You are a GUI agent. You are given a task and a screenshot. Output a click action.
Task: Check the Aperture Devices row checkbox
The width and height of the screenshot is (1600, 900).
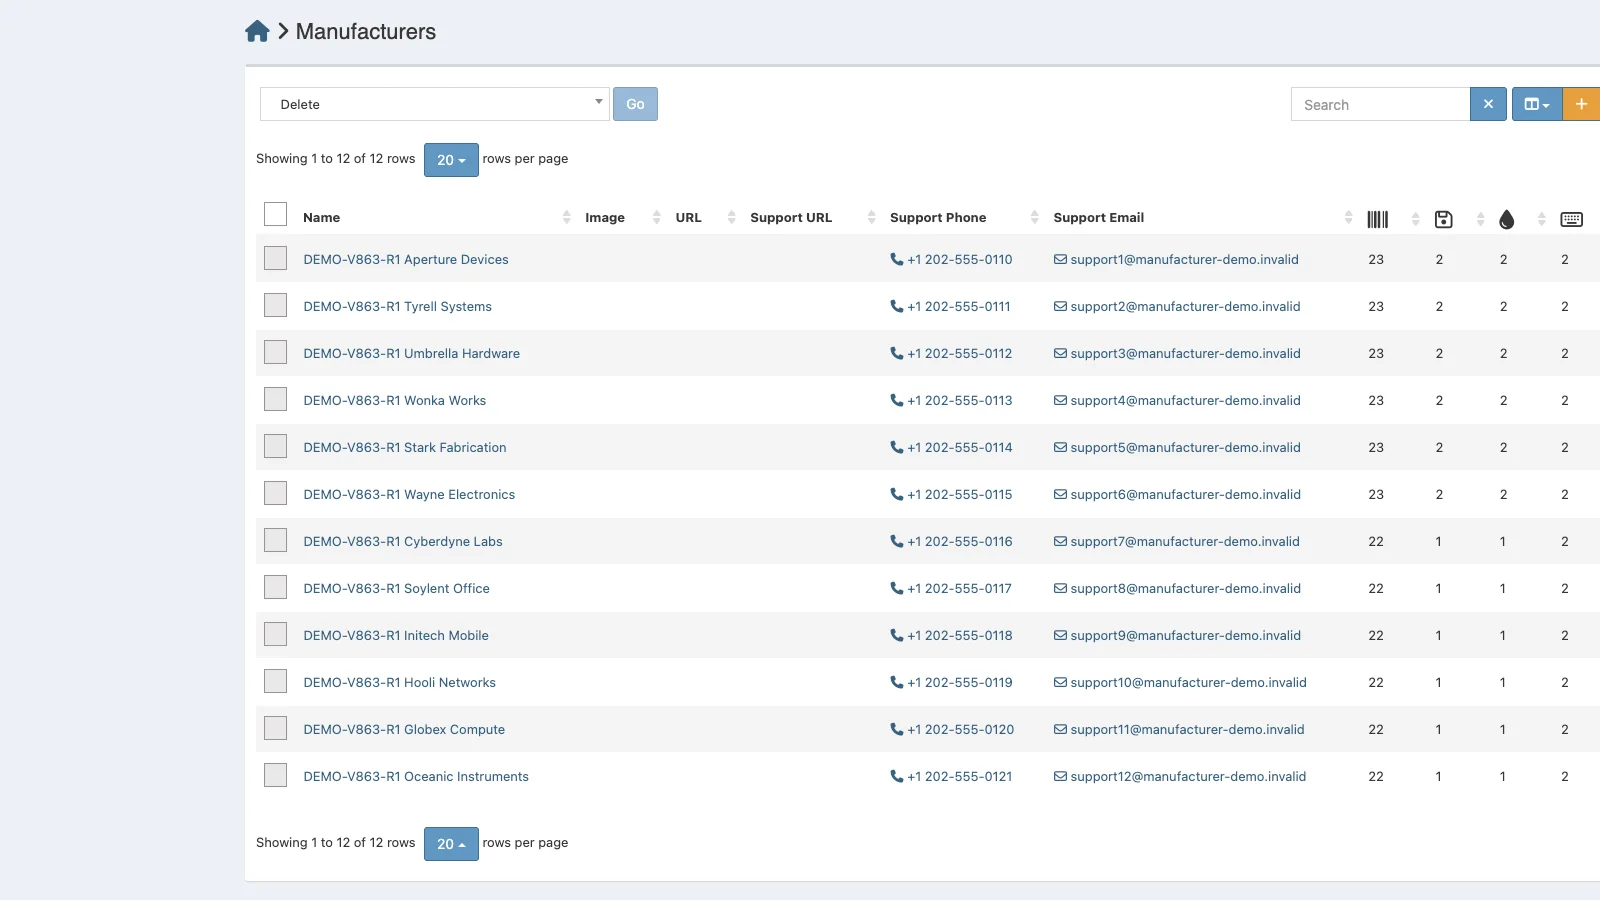(x=275, y=258)
